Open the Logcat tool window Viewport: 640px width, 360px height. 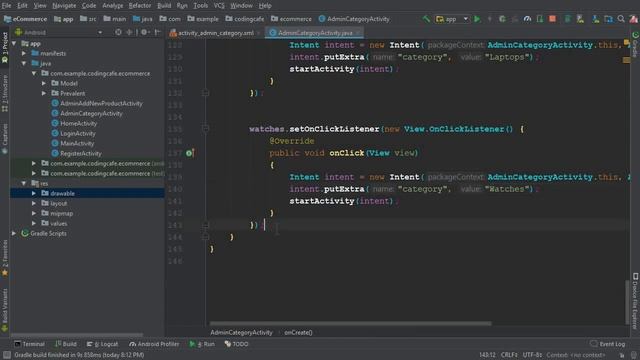click(103, 344)
